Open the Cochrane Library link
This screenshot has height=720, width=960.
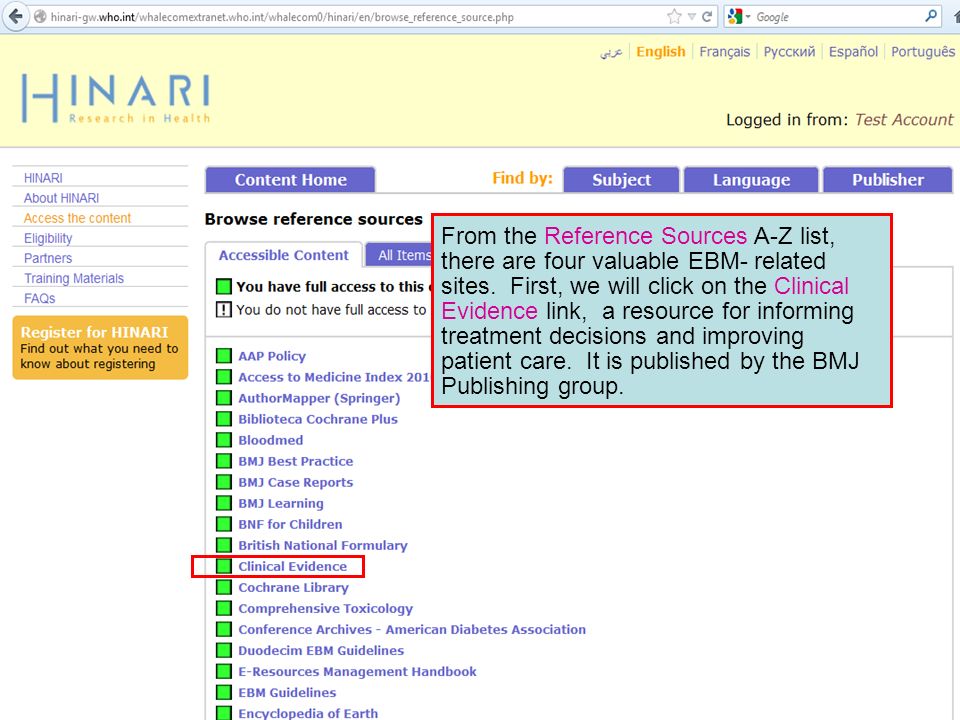(293, 588)
